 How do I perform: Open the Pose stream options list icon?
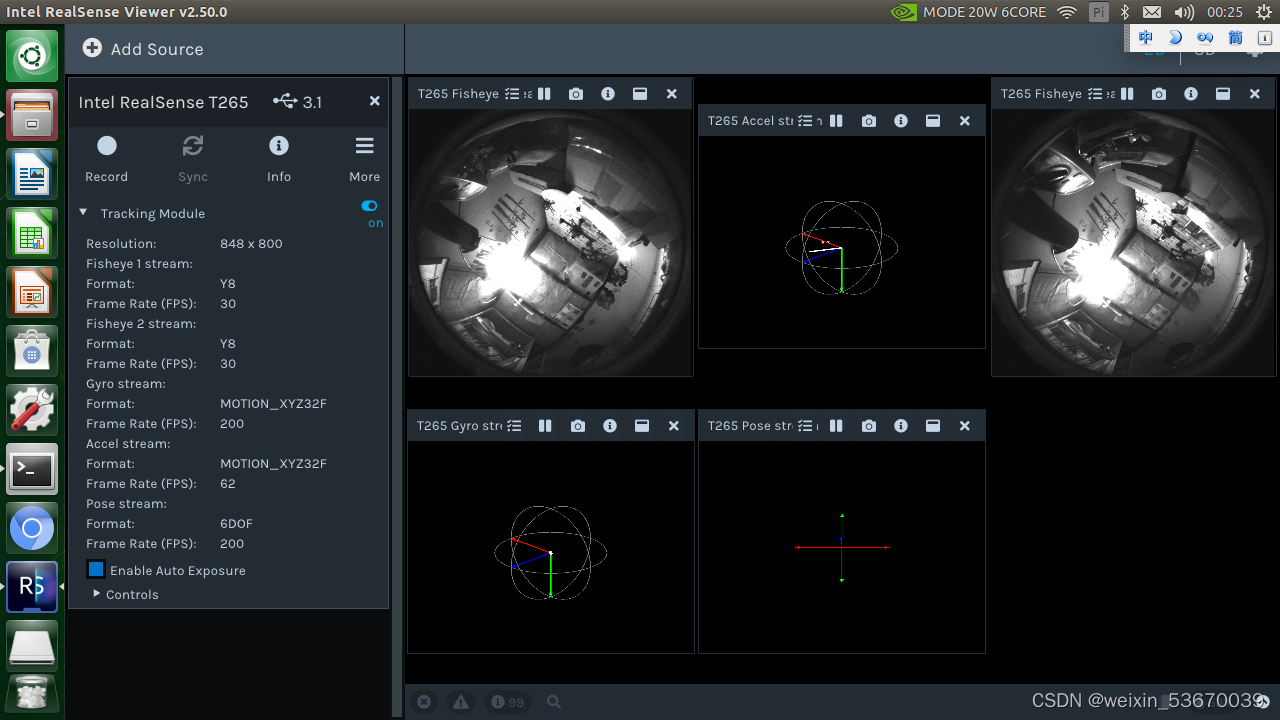805,425
